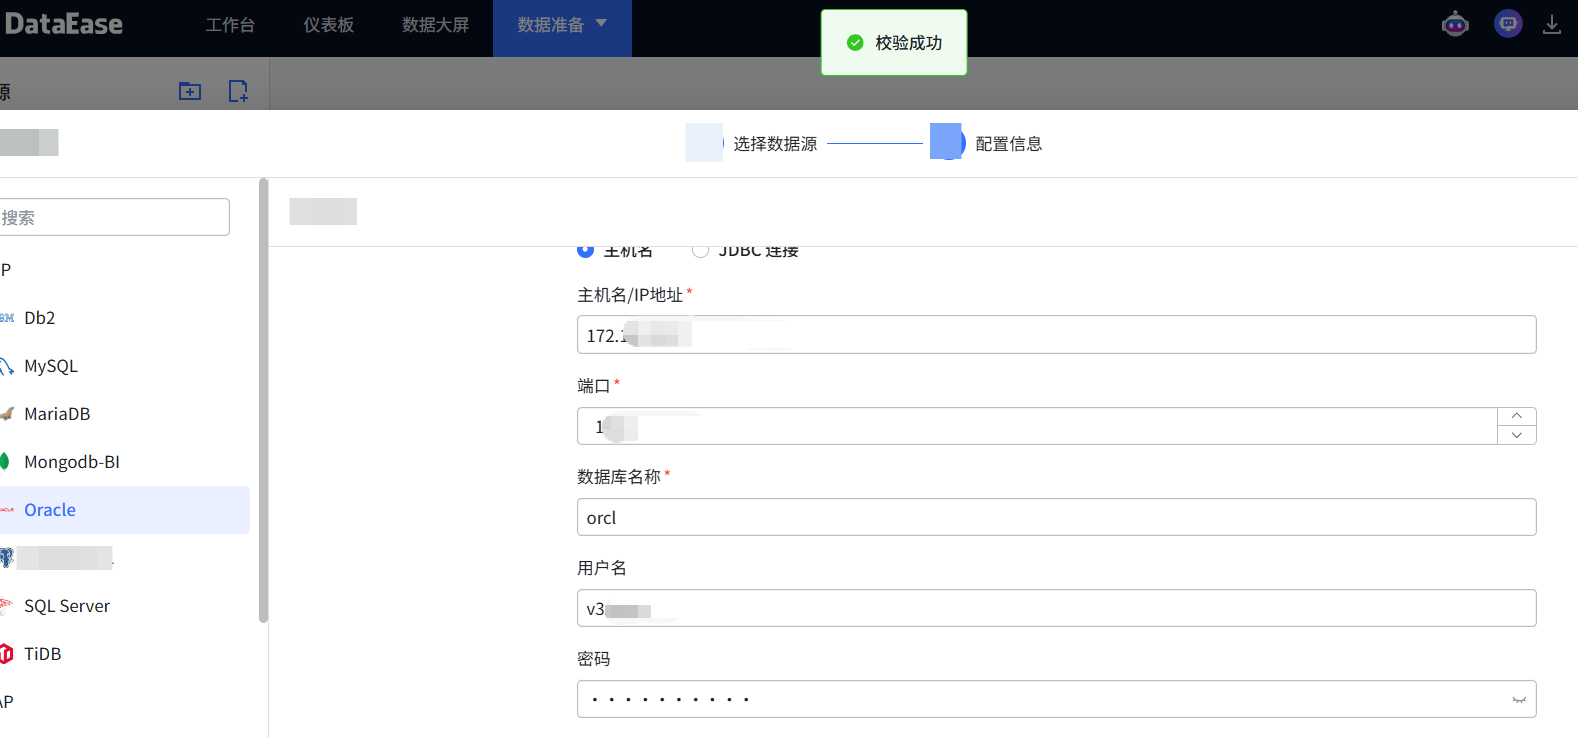Click the MariaDB seal icon
Image resolution: width=1578 pixels, height=738 pixels.
point(6,414)
